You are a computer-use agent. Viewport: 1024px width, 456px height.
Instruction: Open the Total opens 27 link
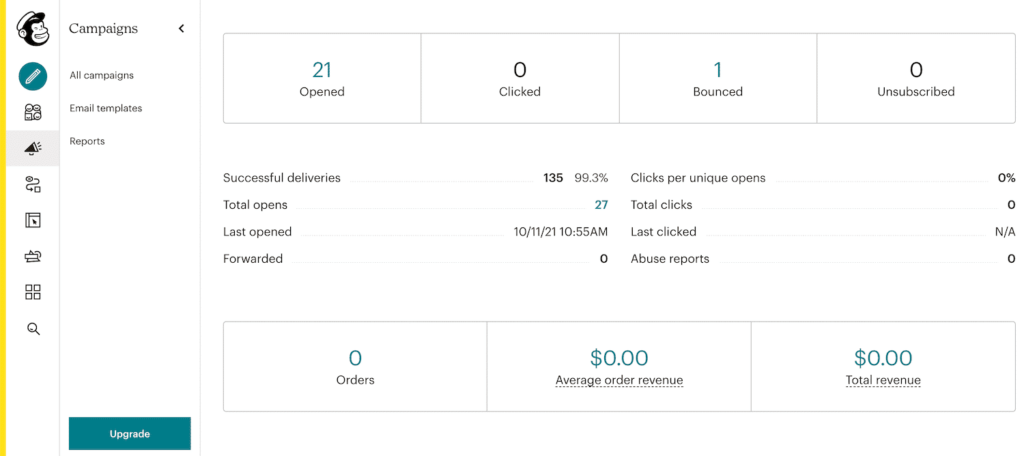[x=601, y=205]
